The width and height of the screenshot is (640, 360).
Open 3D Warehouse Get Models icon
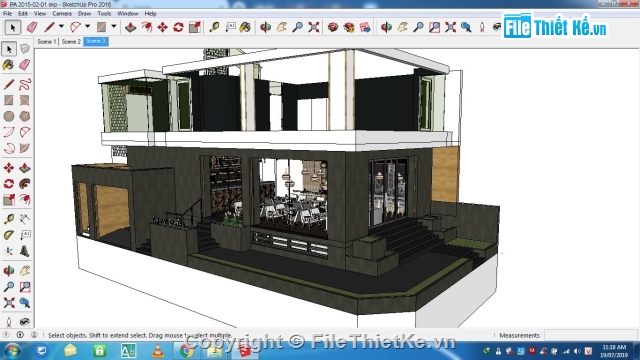click(333, 27)
